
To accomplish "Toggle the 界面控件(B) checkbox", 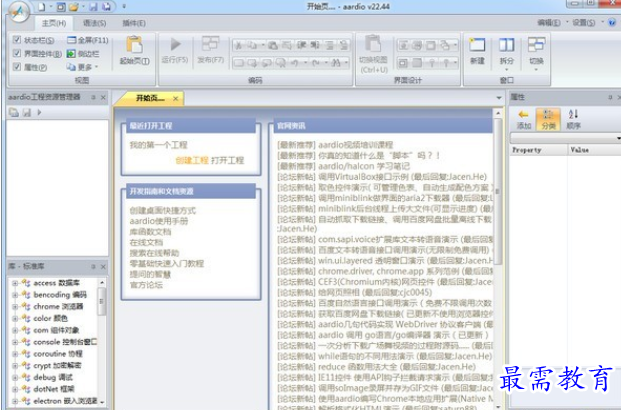I will click(x=17, y=53).
